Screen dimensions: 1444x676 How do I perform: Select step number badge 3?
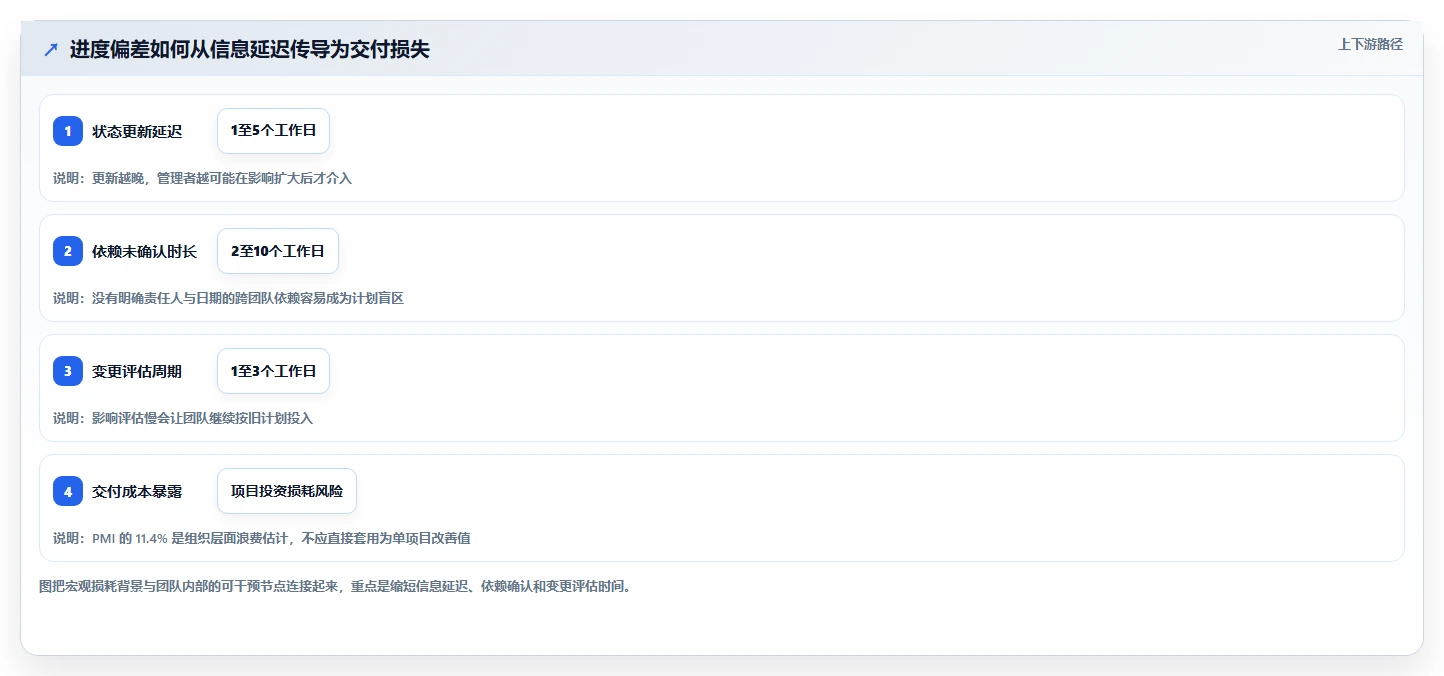[x=68, y=371]
